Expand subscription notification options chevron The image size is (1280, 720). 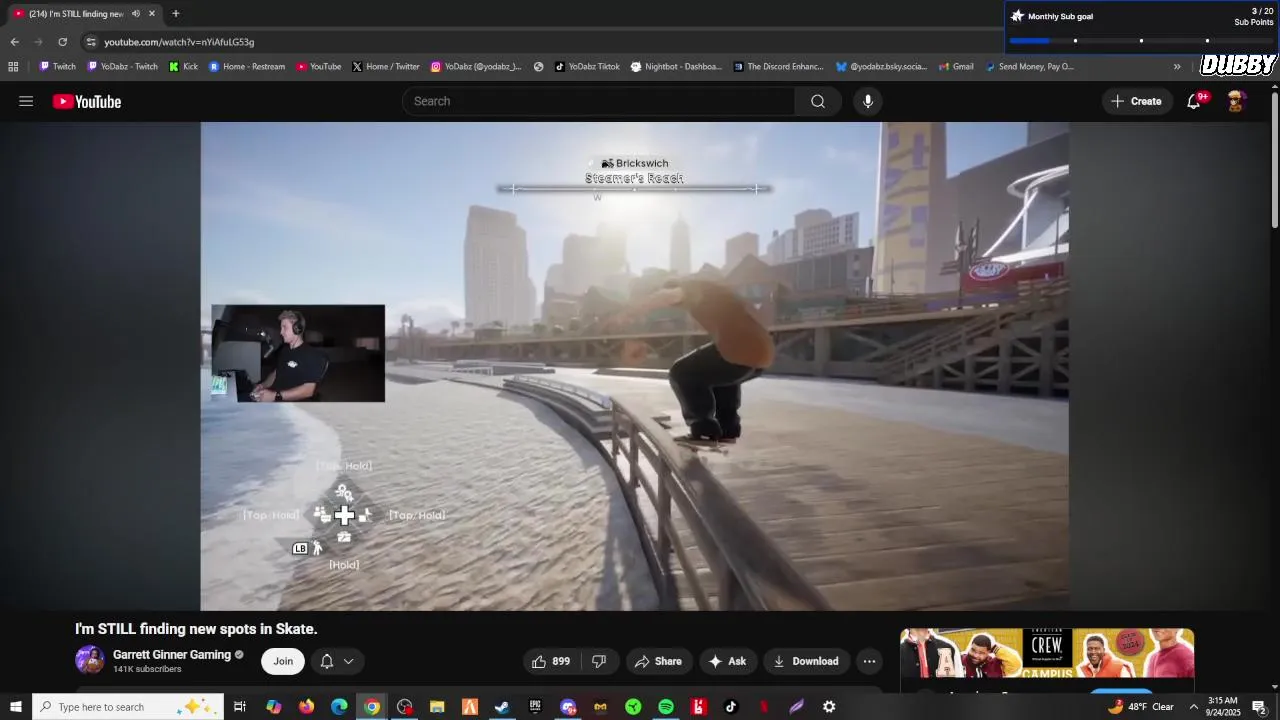click(348, 661)
